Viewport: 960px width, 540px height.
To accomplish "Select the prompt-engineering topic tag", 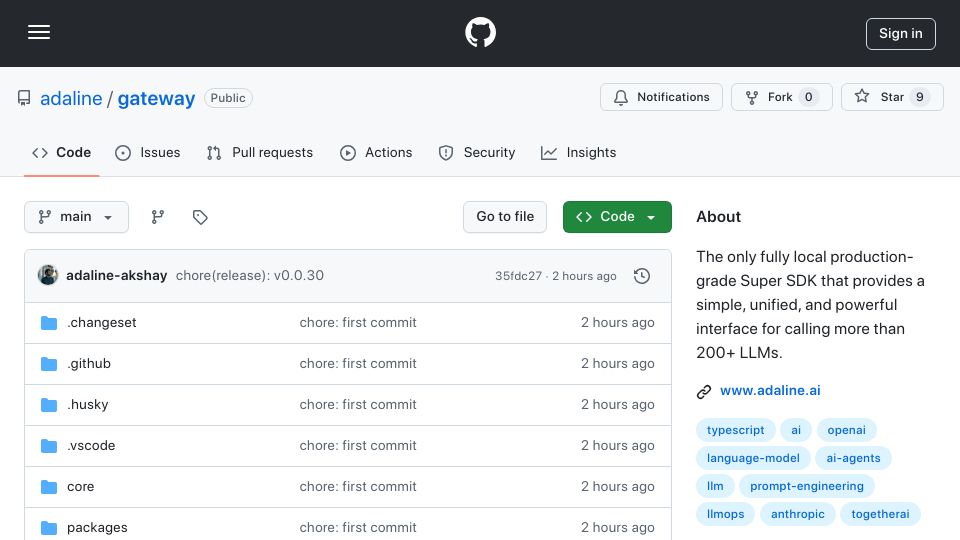I will (807, 486).
